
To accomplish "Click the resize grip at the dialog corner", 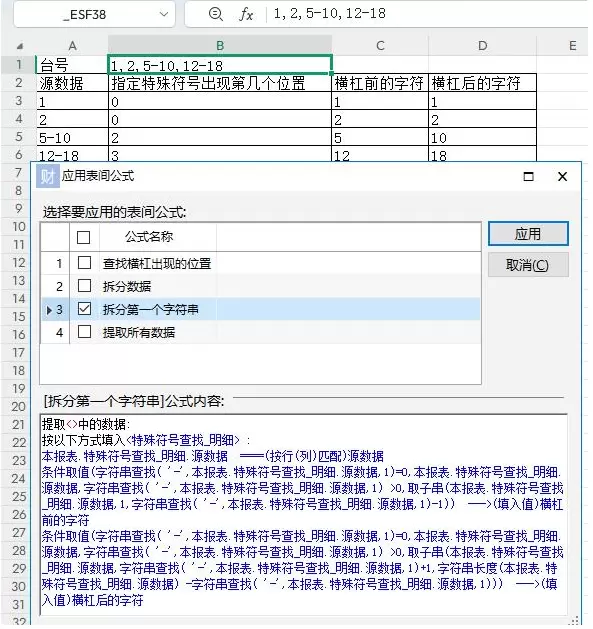I will pyautogui.click(x=575, y=620).
